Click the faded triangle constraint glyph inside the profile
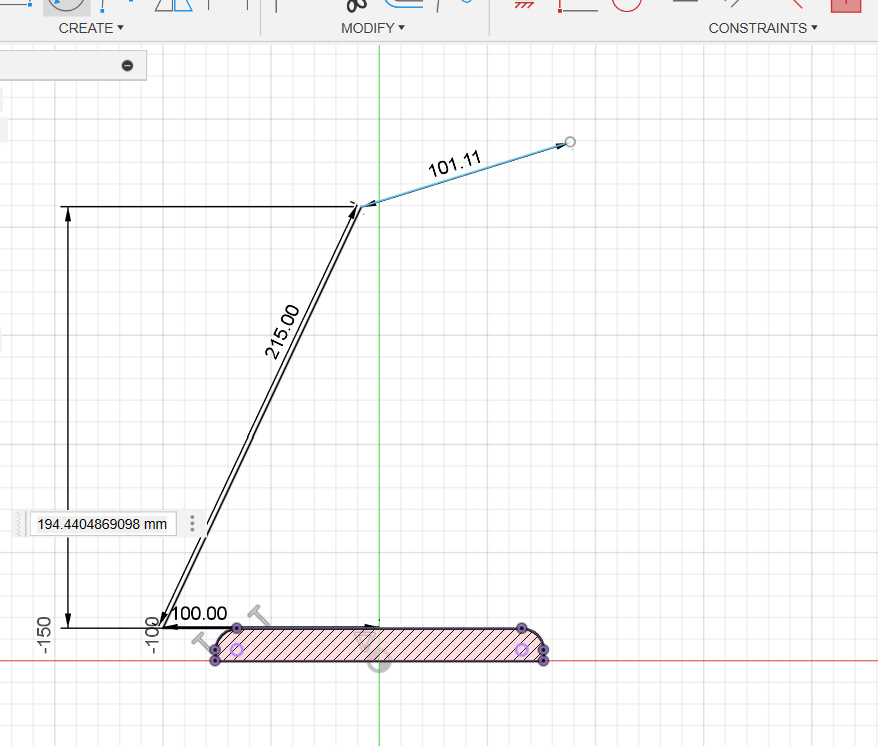 pyautogui.click(x=365, y=641)
